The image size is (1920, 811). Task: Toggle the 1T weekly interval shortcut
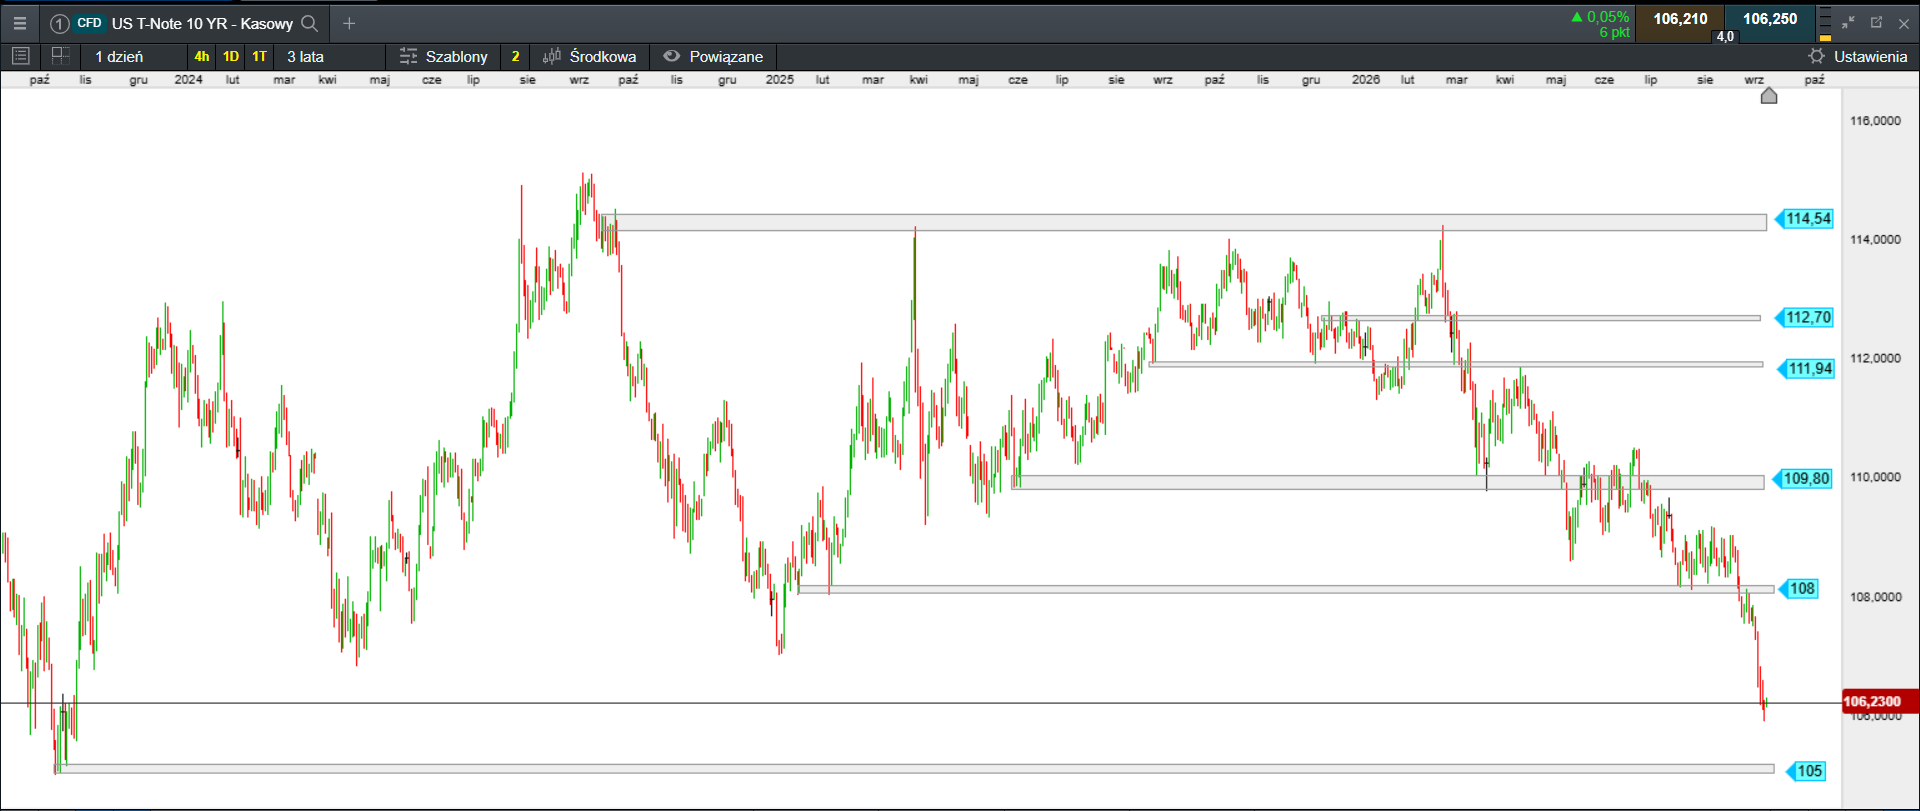point(259,56)
